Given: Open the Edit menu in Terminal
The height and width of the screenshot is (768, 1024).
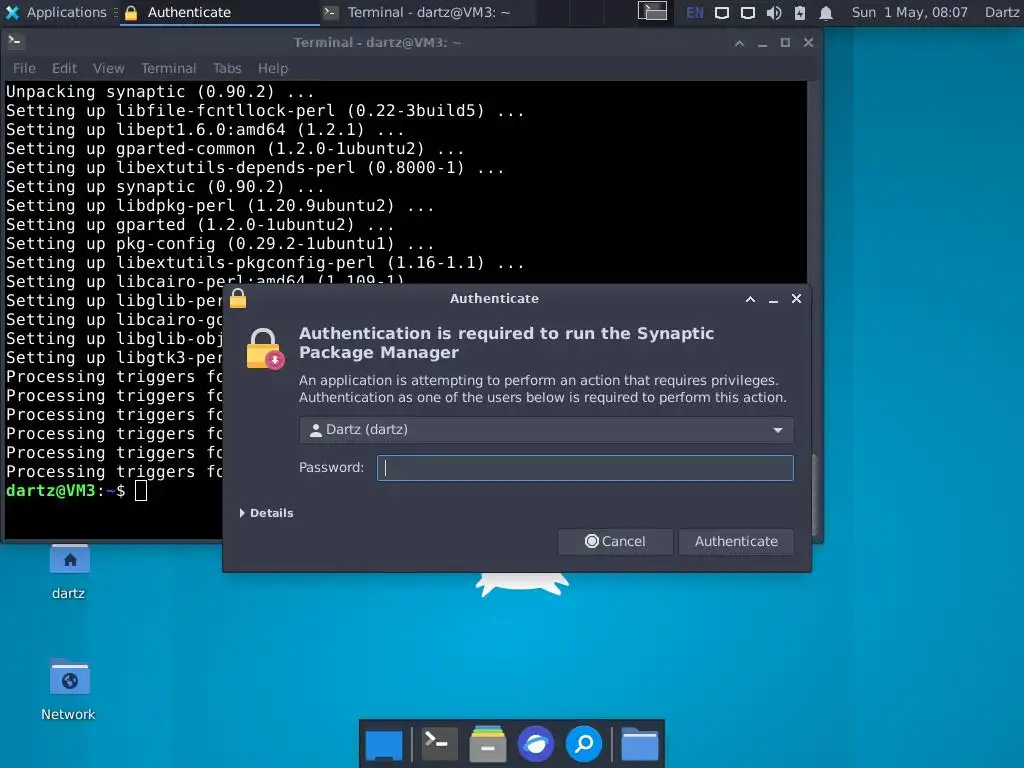Looking at the screenshot, I should [64, 68].
